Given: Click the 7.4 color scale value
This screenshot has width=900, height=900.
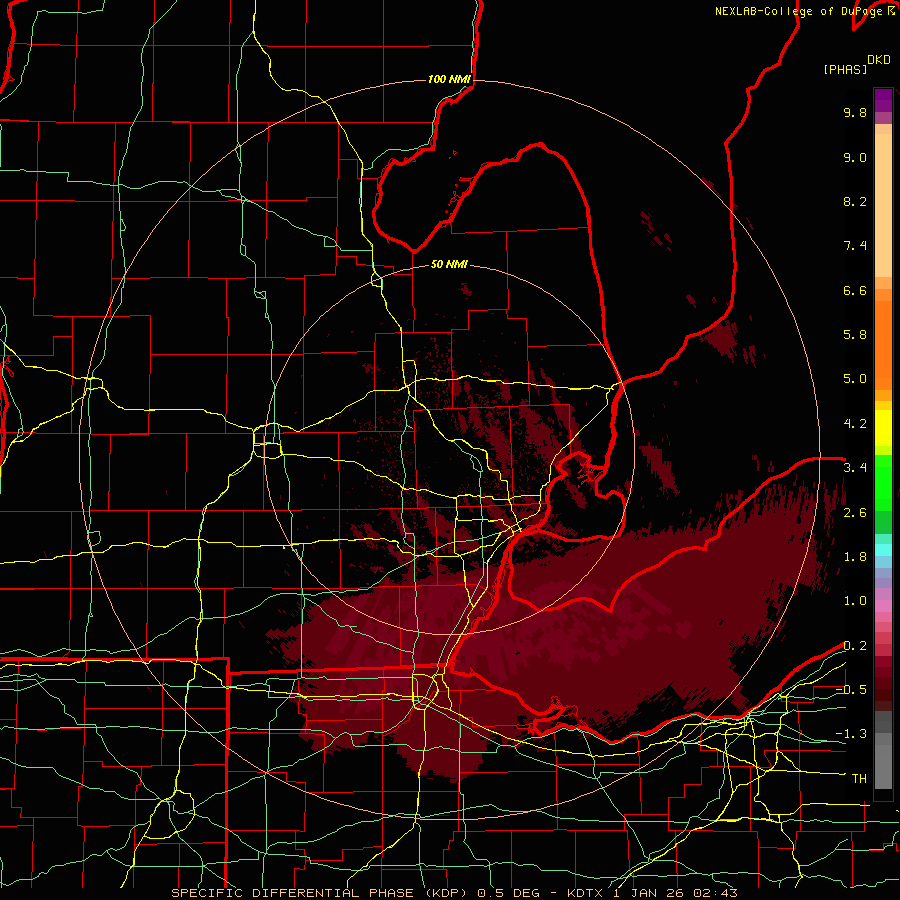Looking at the screenshot, I should coord(855,246).
